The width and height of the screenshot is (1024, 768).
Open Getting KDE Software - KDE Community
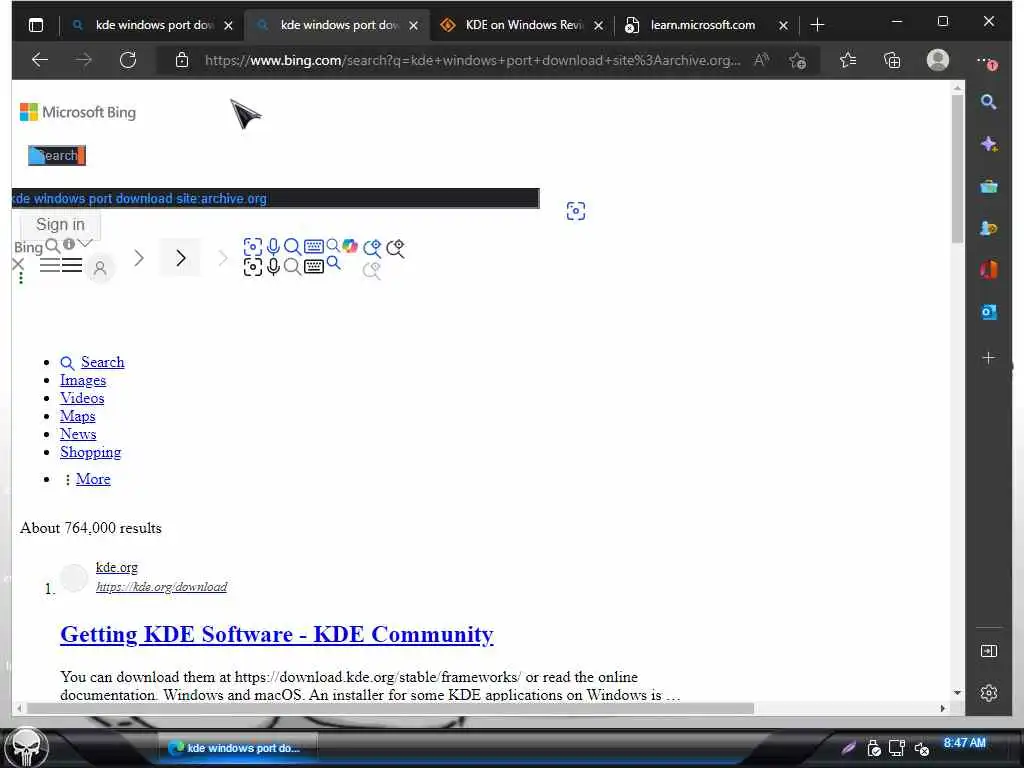[277, 634]
